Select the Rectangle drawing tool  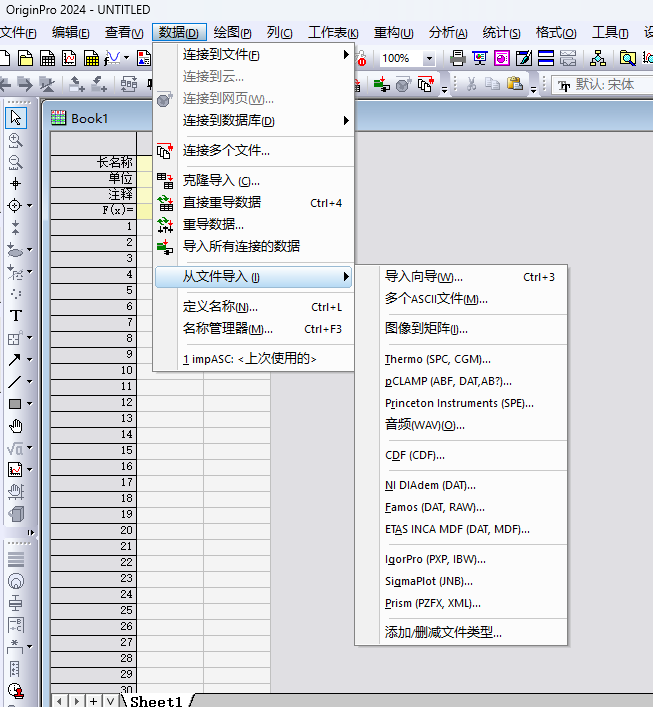pyautogui.click(x=15, y=404)
